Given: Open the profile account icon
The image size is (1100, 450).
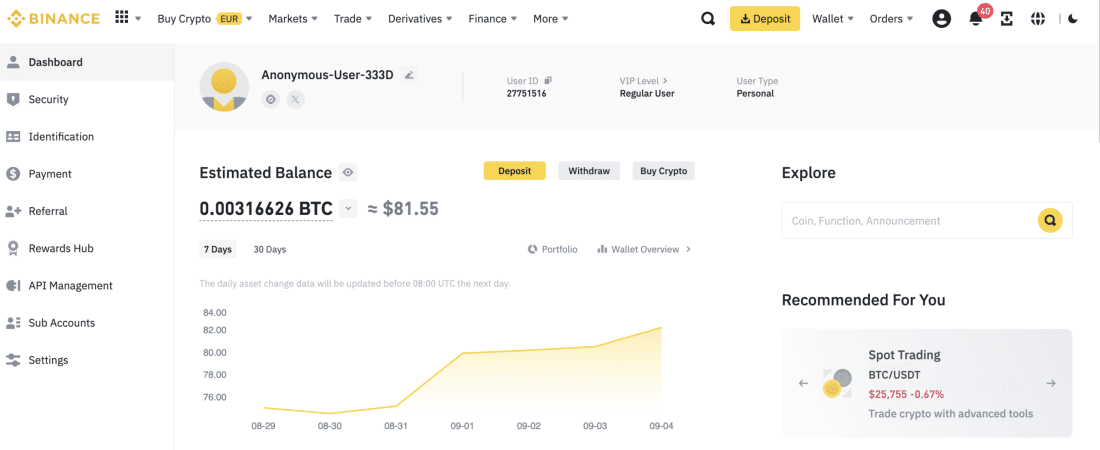Looking at the screenshot, I should (941, 19).
